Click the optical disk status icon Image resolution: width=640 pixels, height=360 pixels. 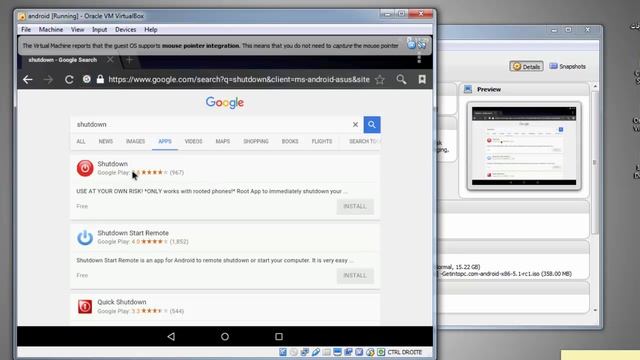click(293, 352)
